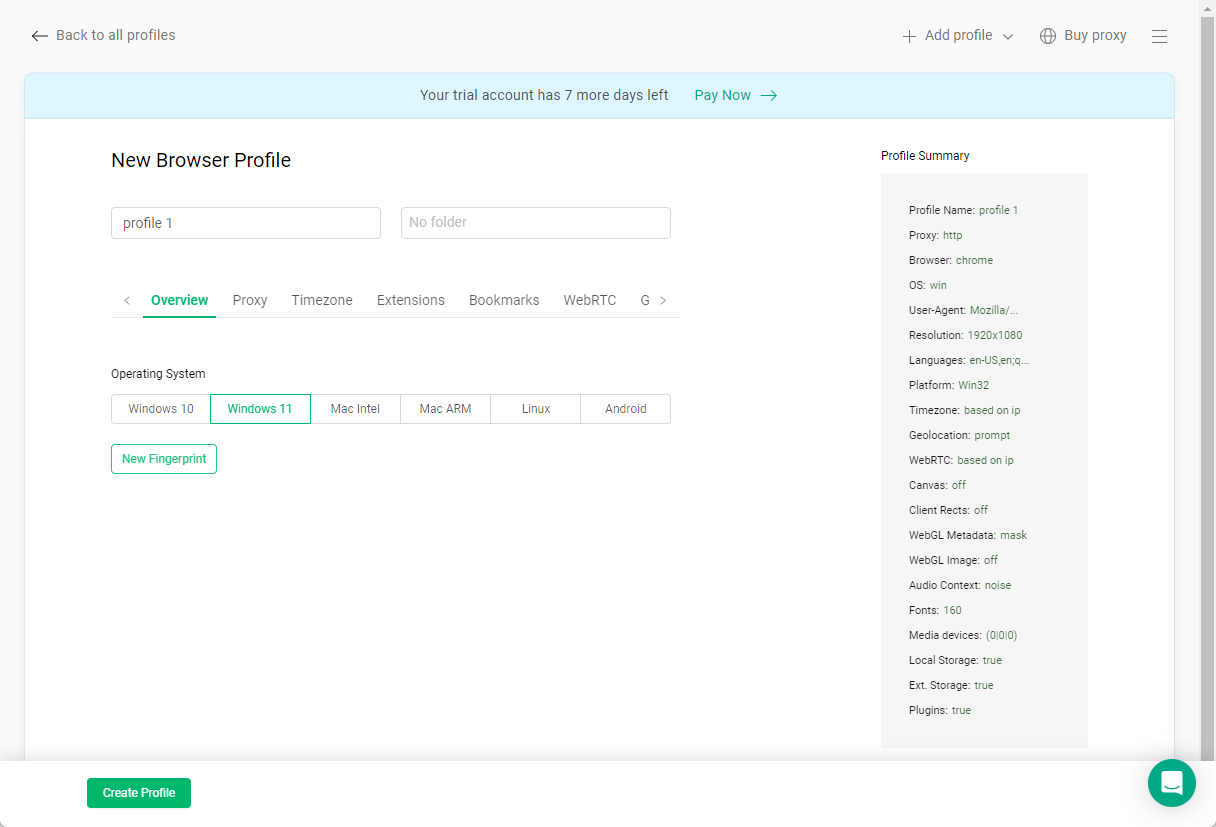1216x827 pixels.
Task: Switch to the WebRTC tab
Action: (590, 300)
